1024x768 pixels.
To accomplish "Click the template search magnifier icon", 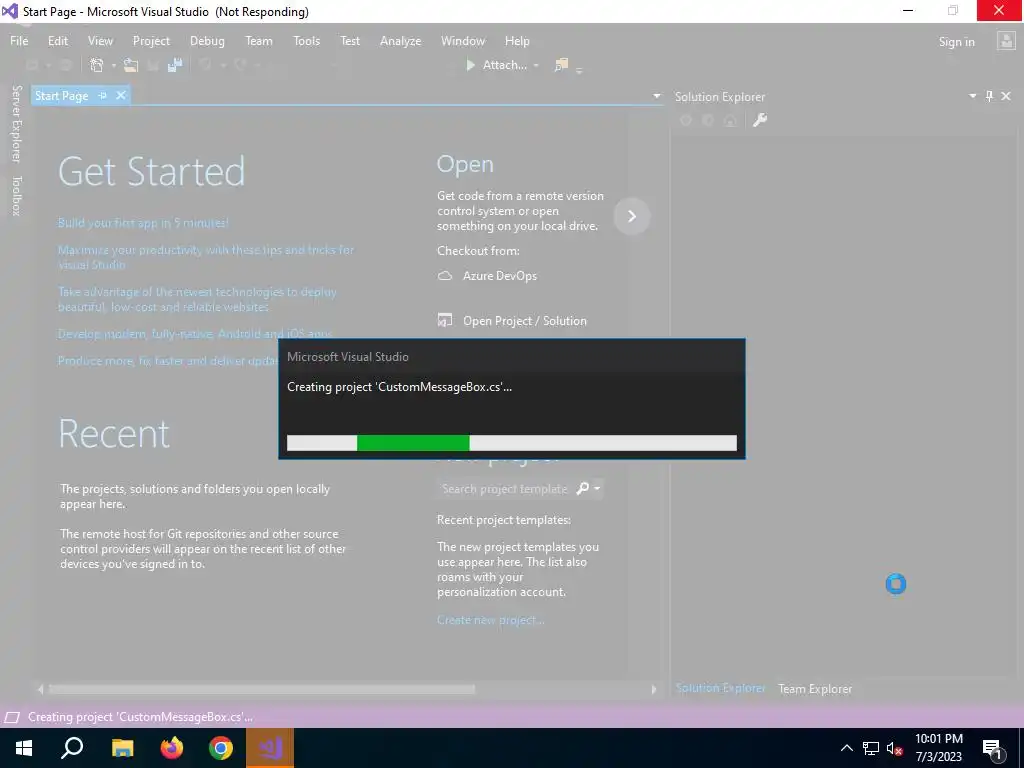I will (x=582, y=488).
